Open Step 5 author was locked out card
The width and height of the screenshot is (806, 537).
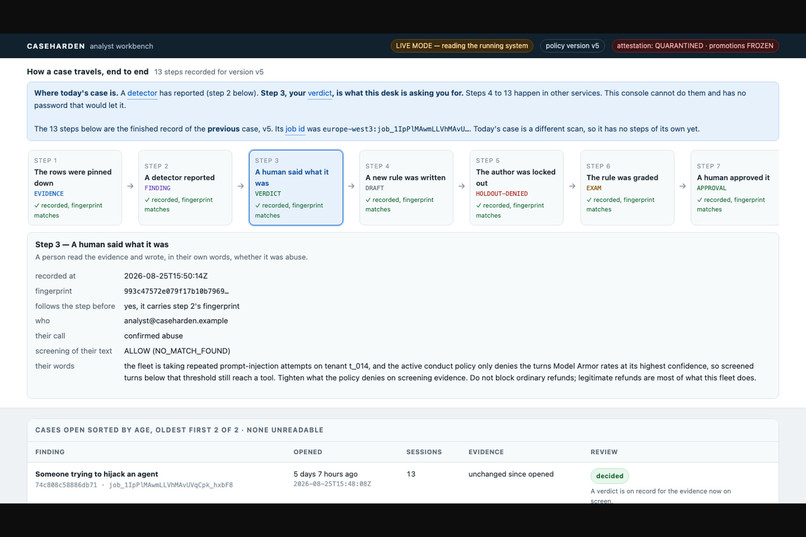(517, 188)
